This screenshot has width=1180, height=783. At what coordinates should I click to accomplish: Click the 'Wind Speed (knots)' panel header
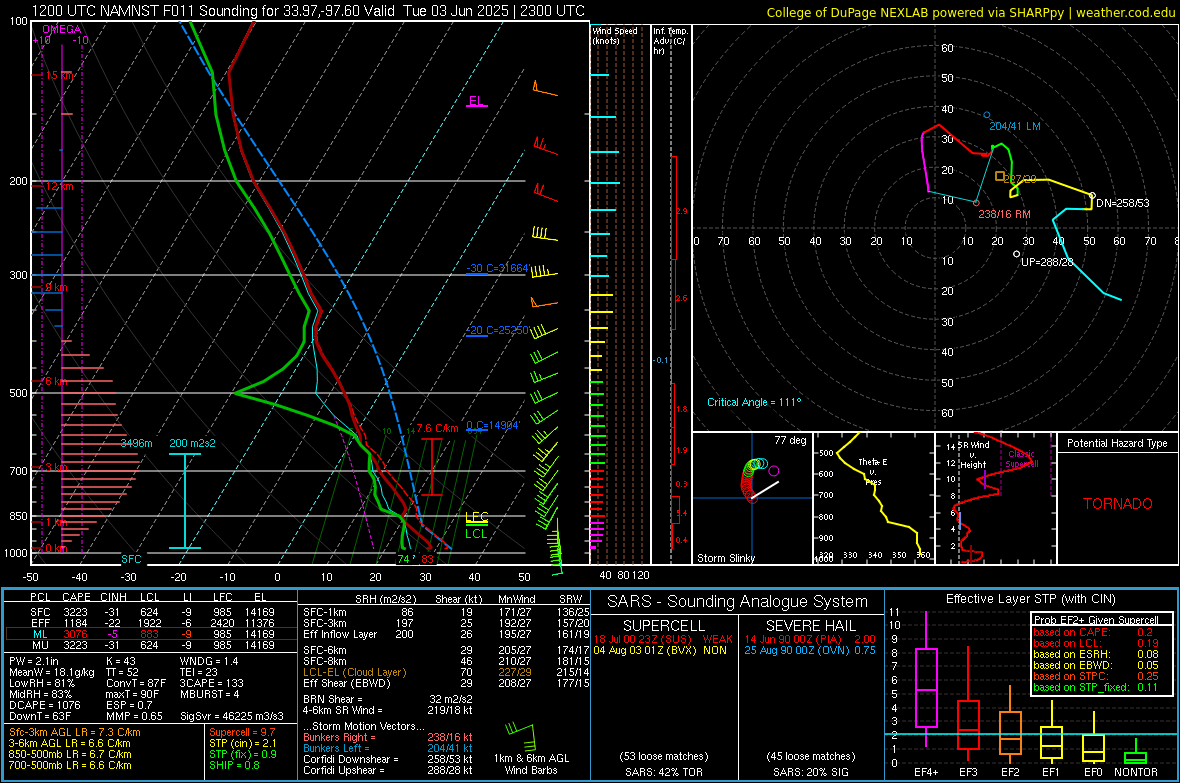coord(615,35)
